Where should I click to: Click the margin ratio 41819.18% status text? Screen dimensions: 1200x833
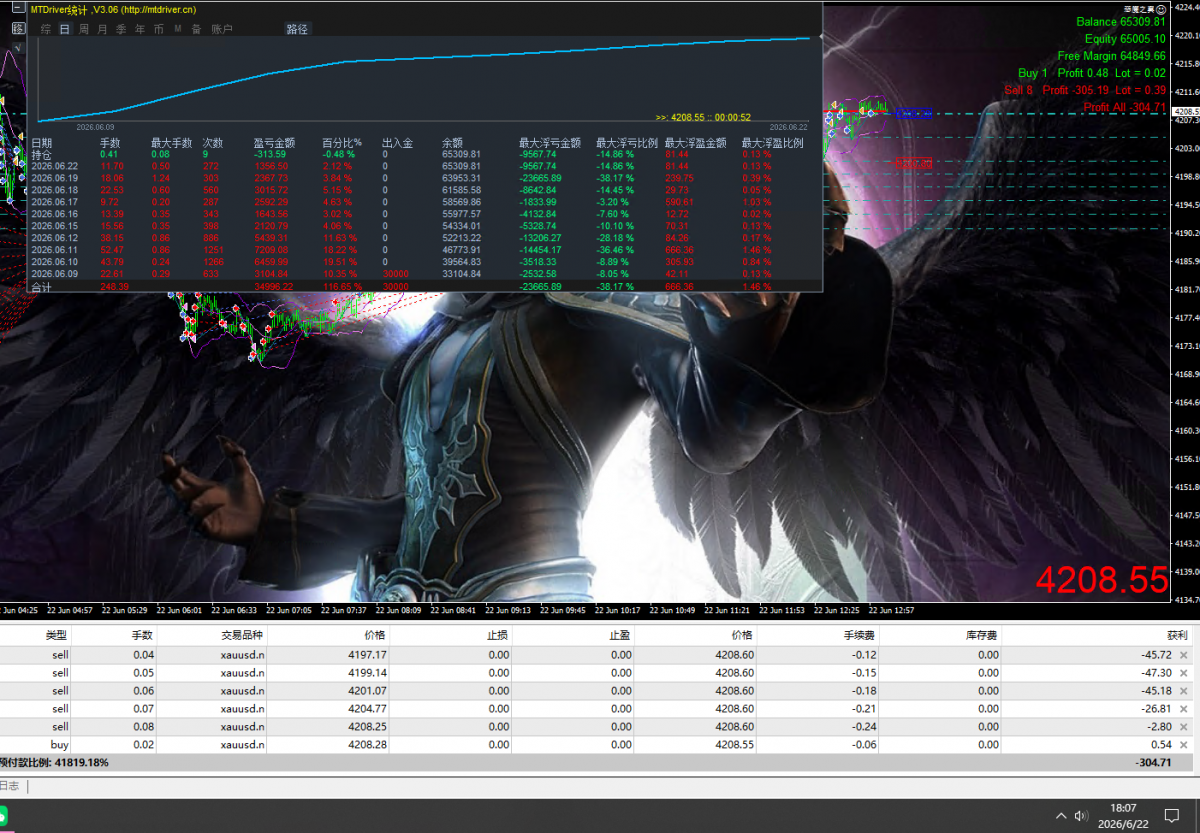click(54, 762)
